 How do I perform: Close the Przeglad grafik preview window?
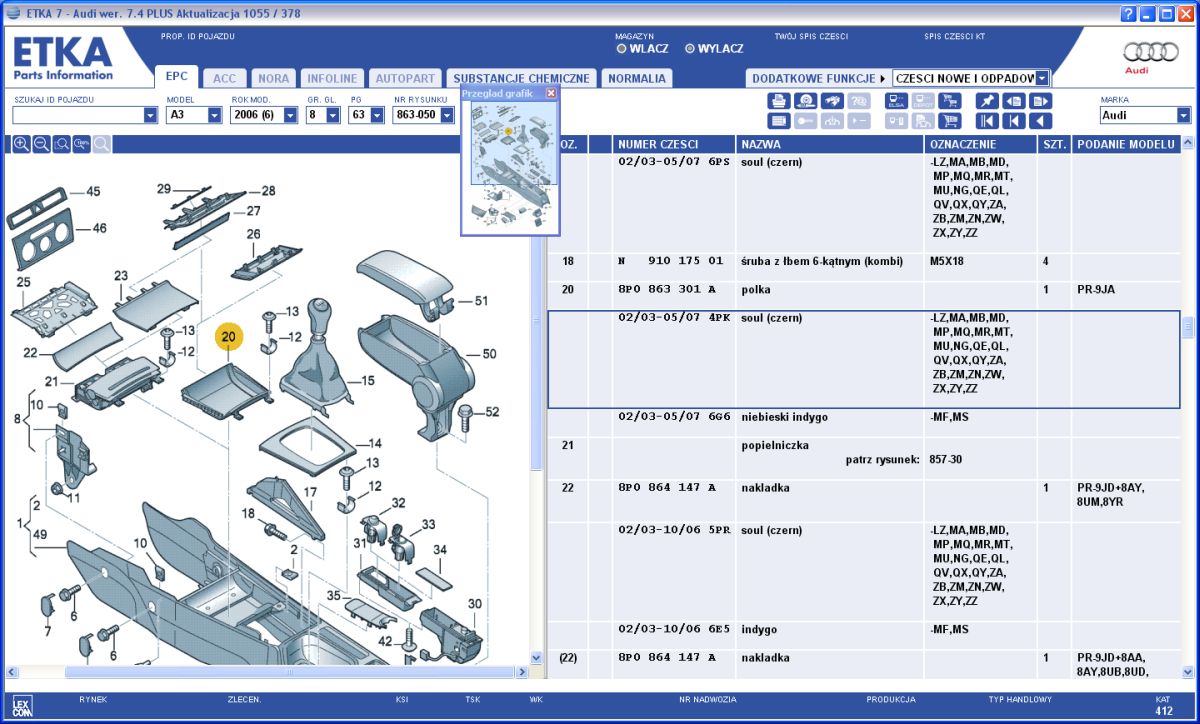pos(551,92)
